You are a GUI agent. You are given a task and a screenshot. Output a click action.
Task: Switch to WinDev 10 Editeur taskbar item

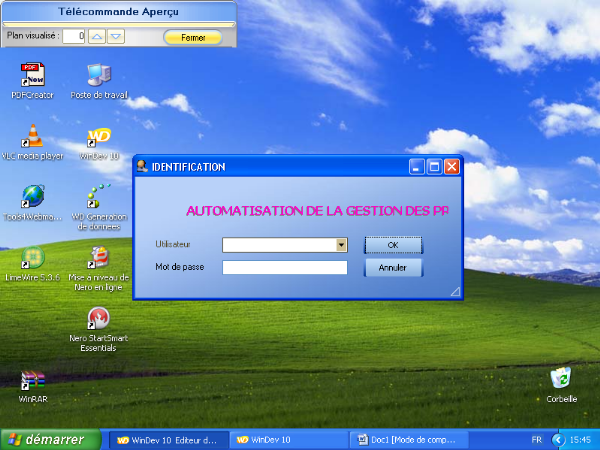(x=169, y=440)
